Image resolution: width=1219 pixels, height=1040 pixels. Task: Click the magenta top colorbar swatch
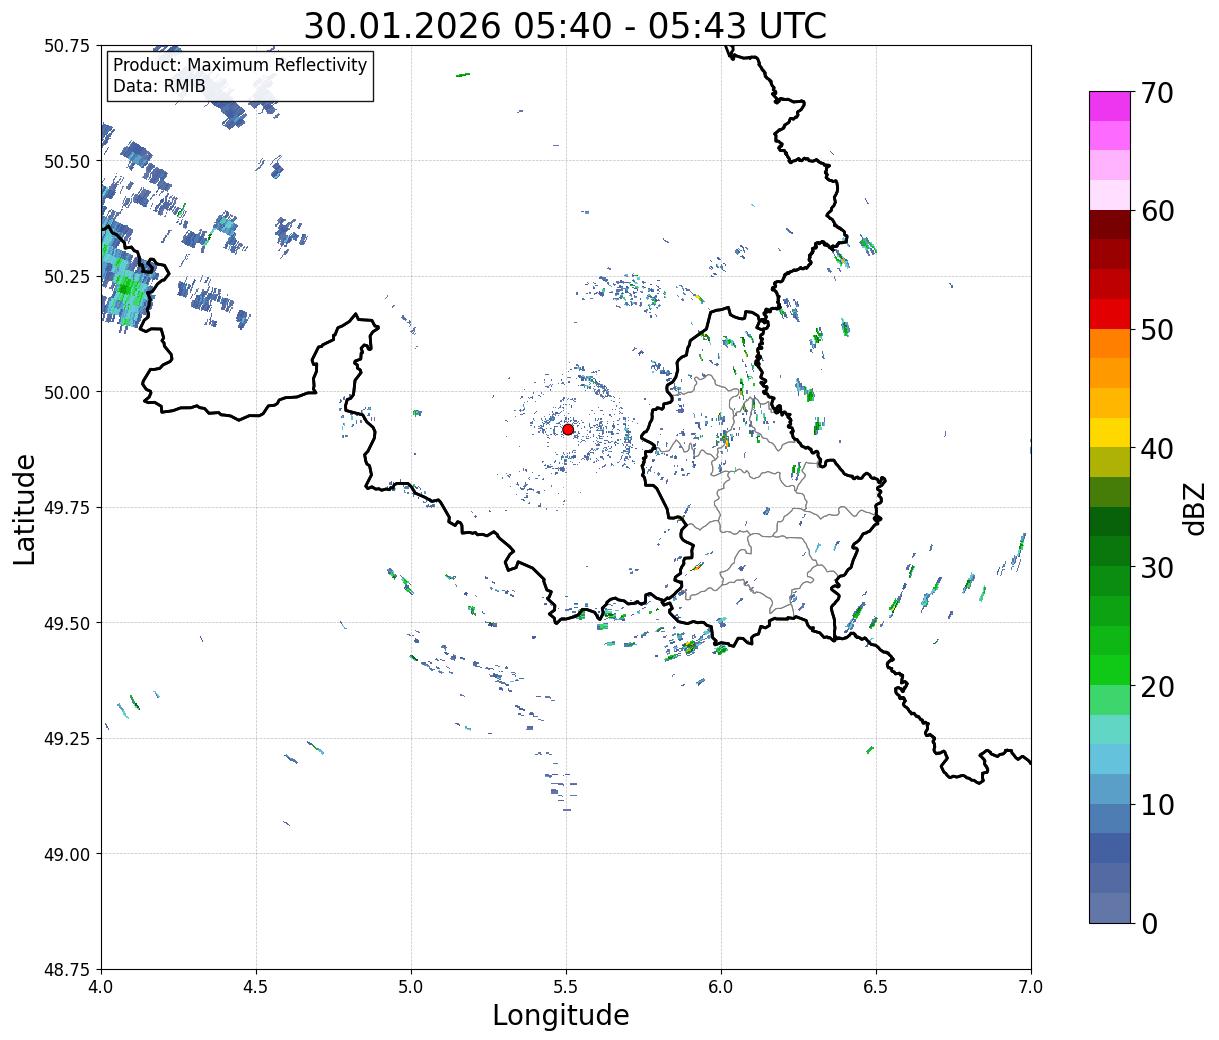pyautogui.click(x=1110, y=106)
